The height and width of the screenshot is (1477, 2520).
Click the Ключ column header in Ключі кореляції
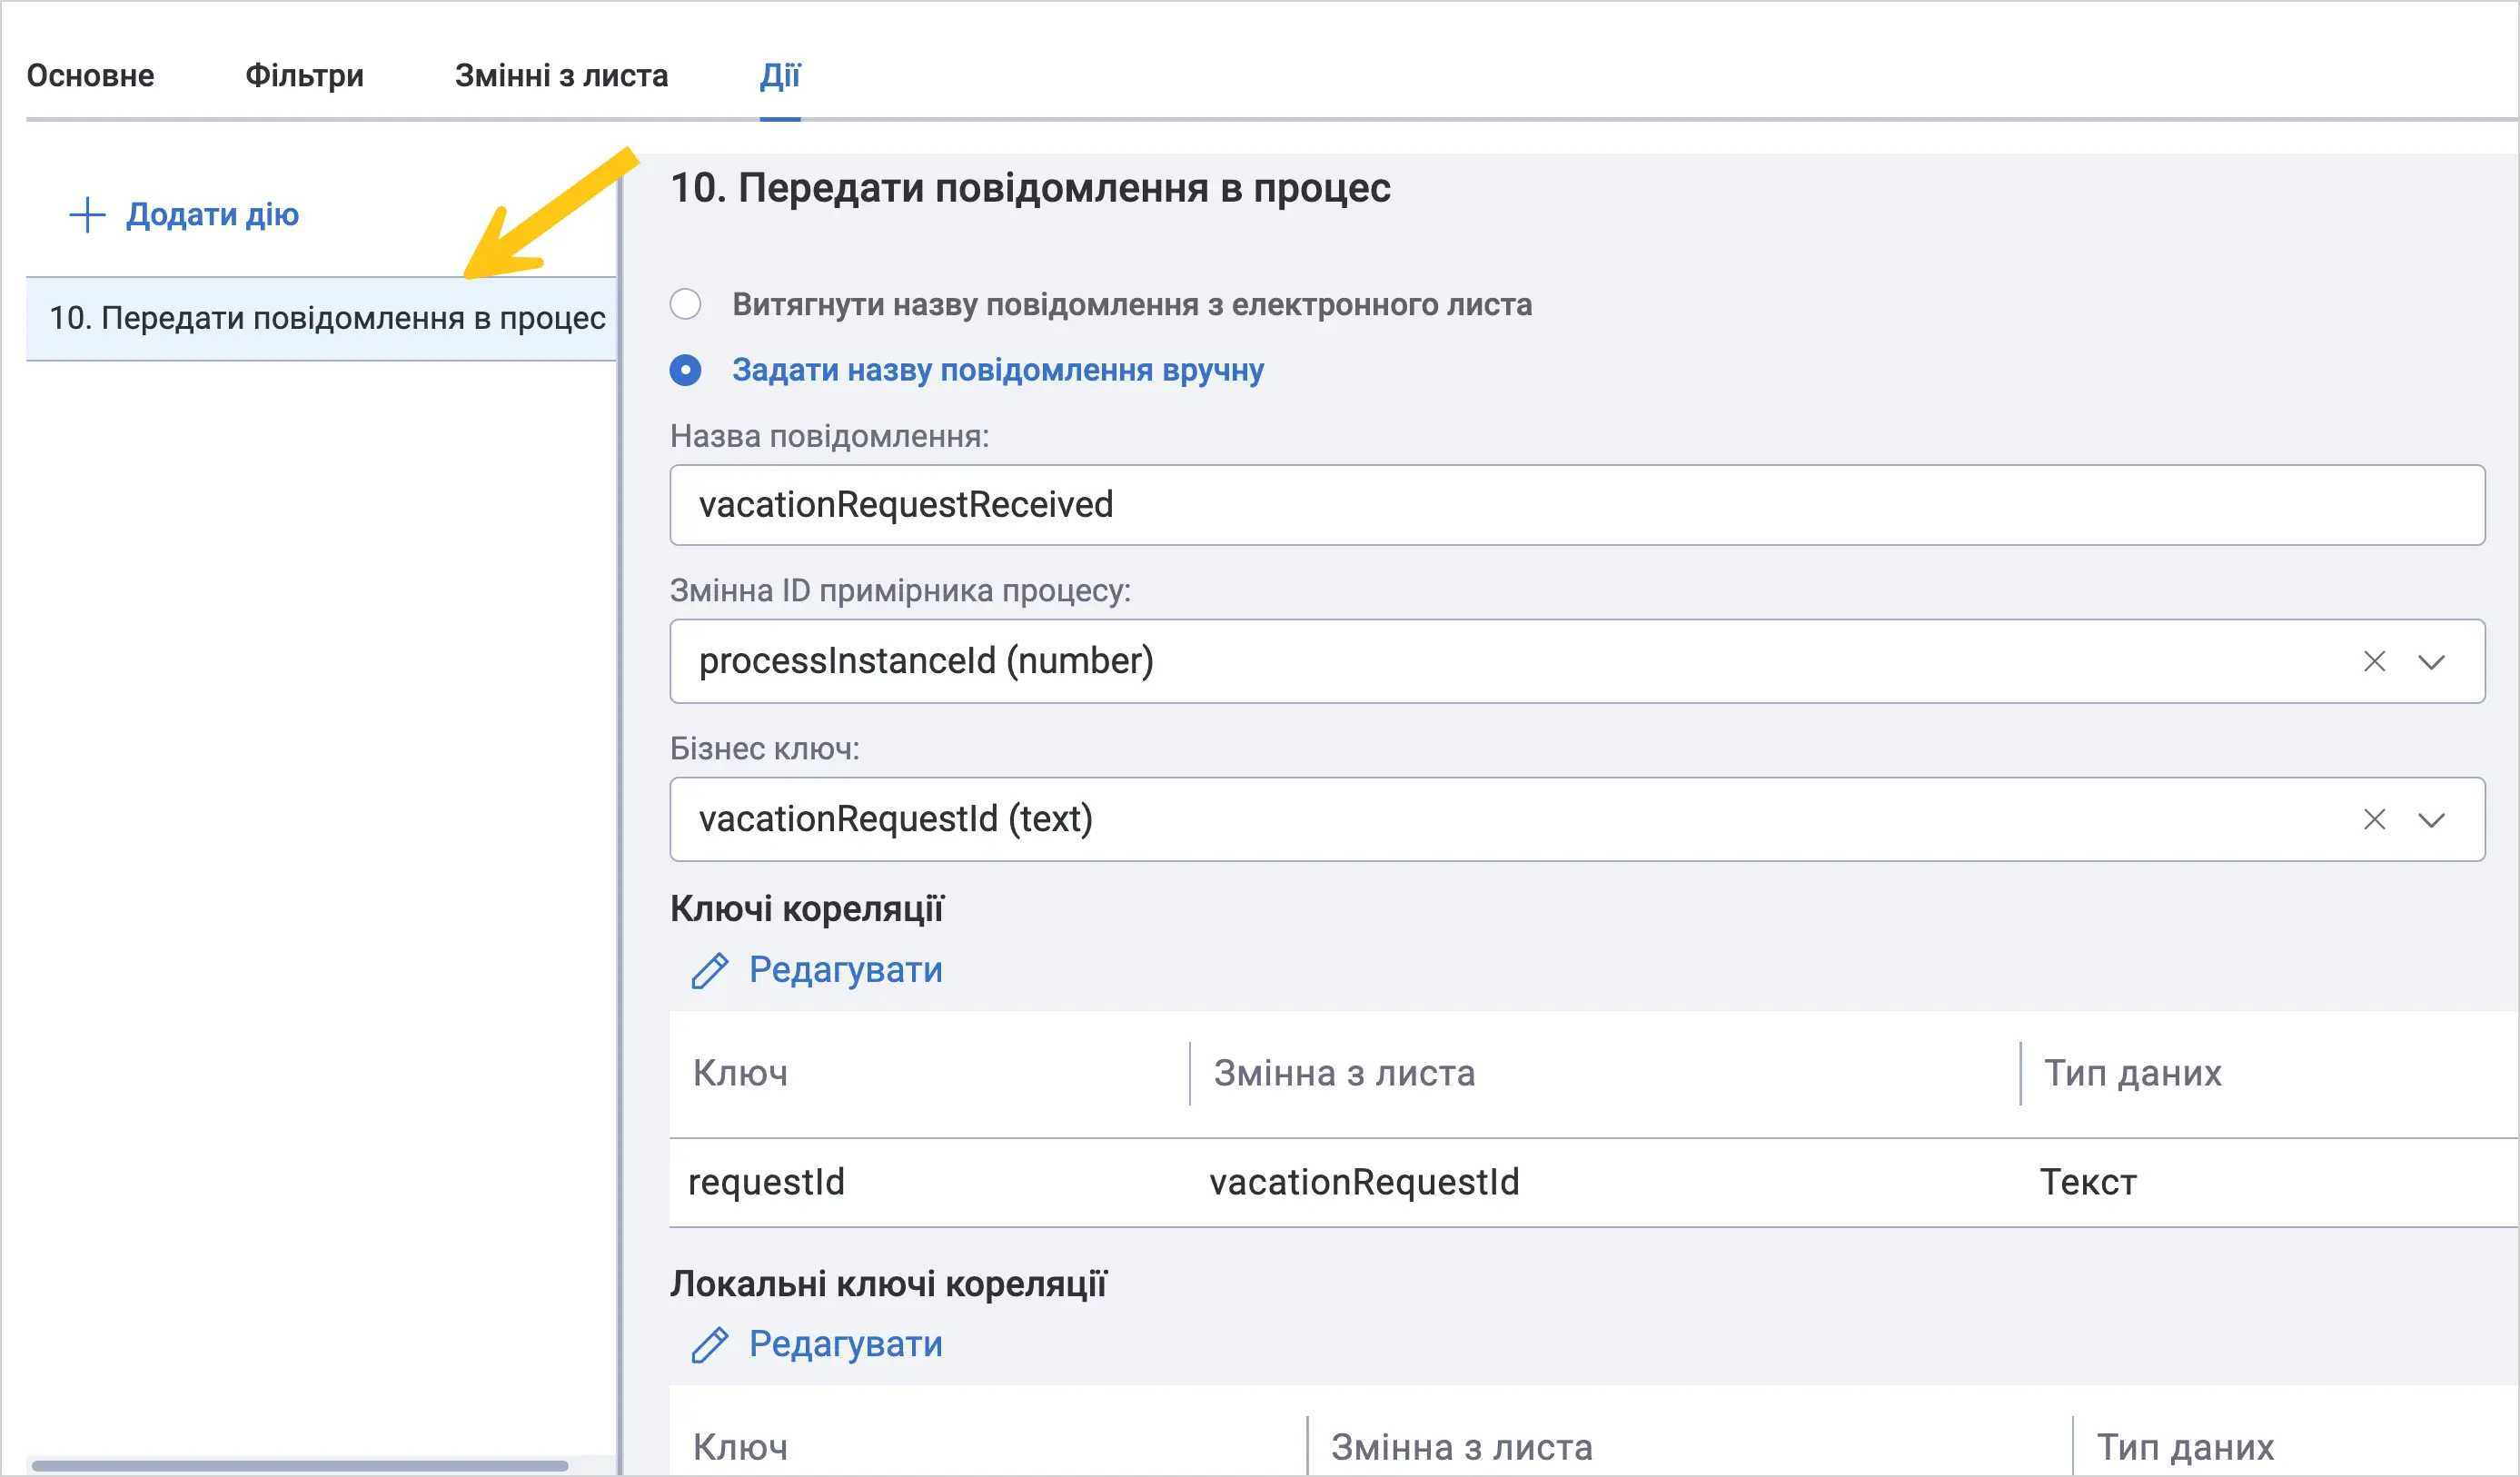pyautogui.click(x=740, y=1074)
